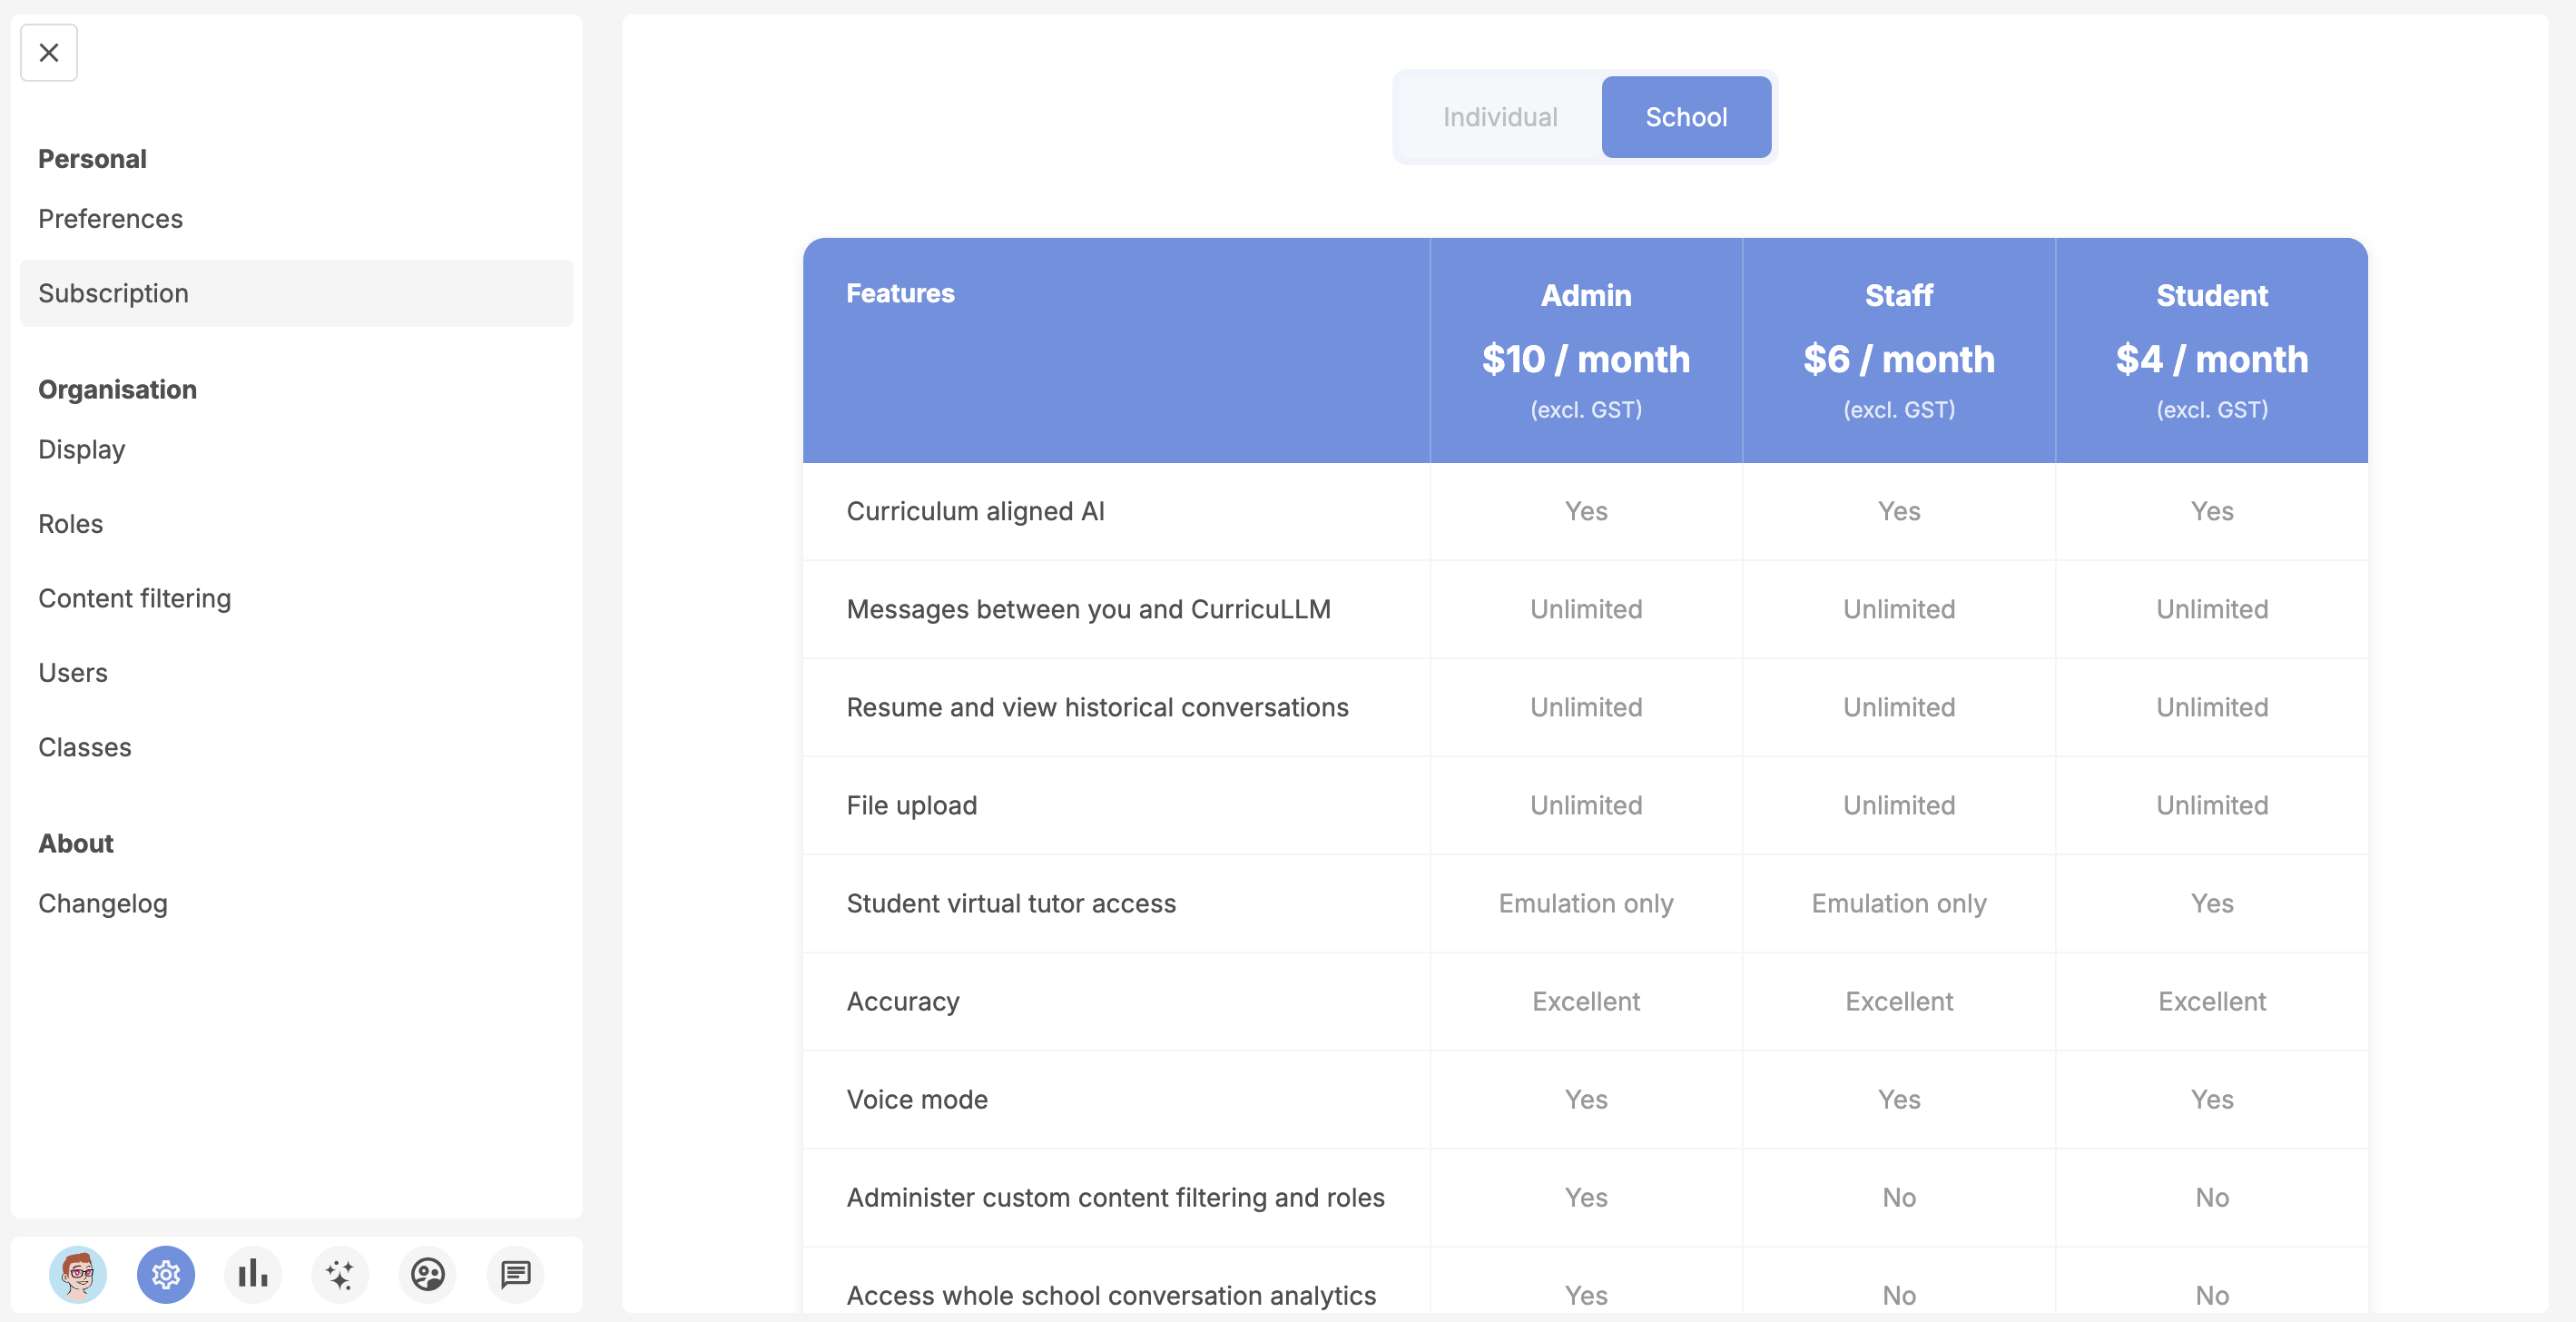This screenshot has height=1322, width=2576.
Task: Click the Admin $10 per month column header
Action: click(1586, 352)
